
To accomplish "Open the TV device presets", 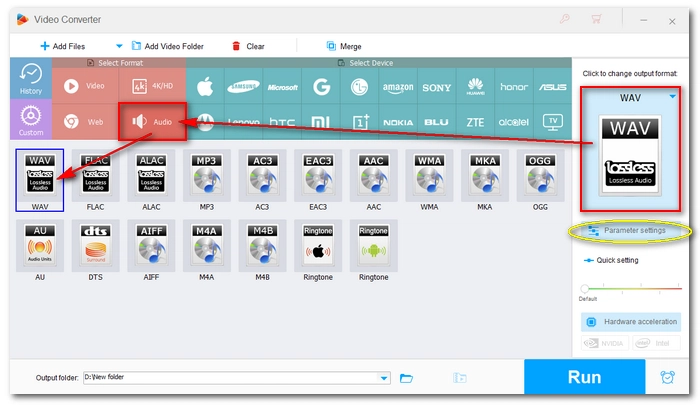I will tap(552, 122).
